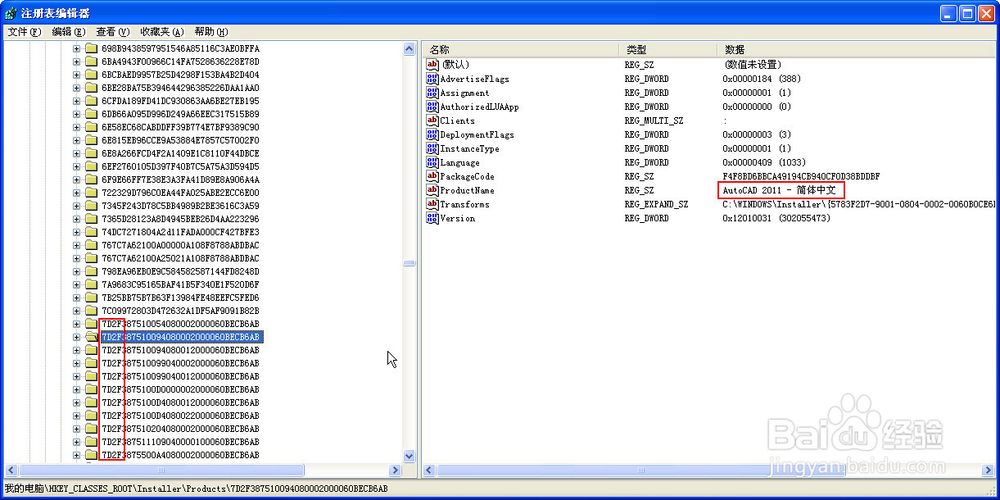The image size is (1000, 500).
Task: Select the Version DWORD value icon
Action: (432, 218)
